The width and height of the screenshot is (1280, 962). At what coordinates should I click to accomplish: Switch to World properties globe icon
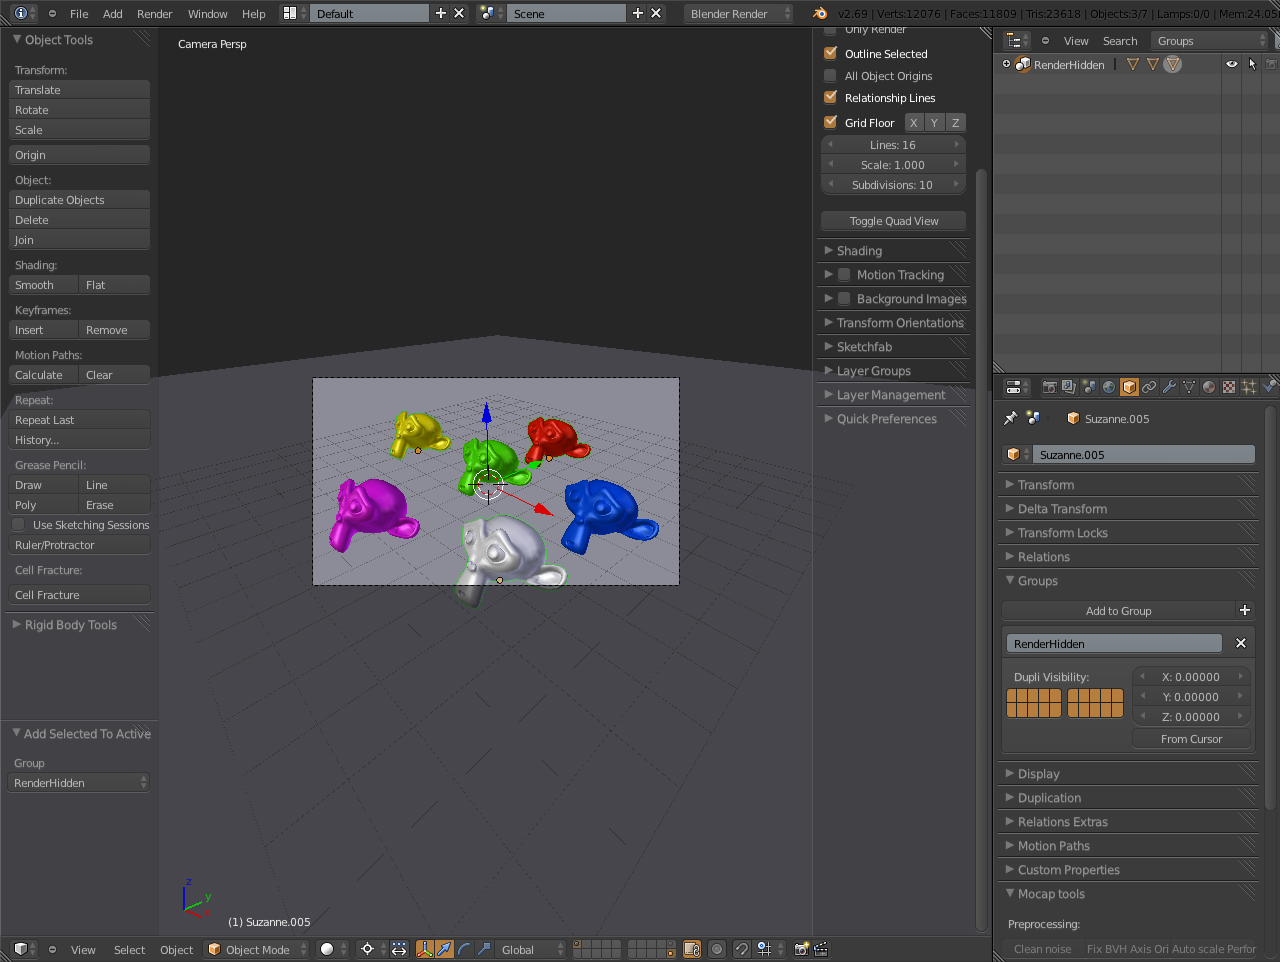coord(1109,387)
